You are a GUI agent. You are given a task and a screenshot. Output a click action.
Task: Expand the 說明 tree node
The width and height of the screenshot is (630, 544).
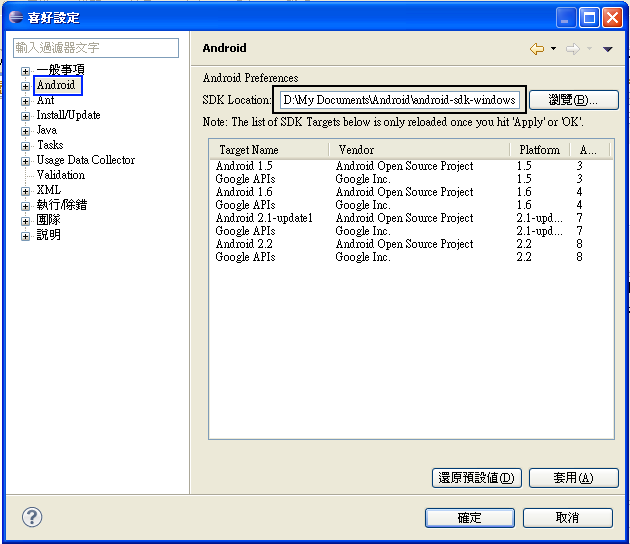click(x=25, y=236)
